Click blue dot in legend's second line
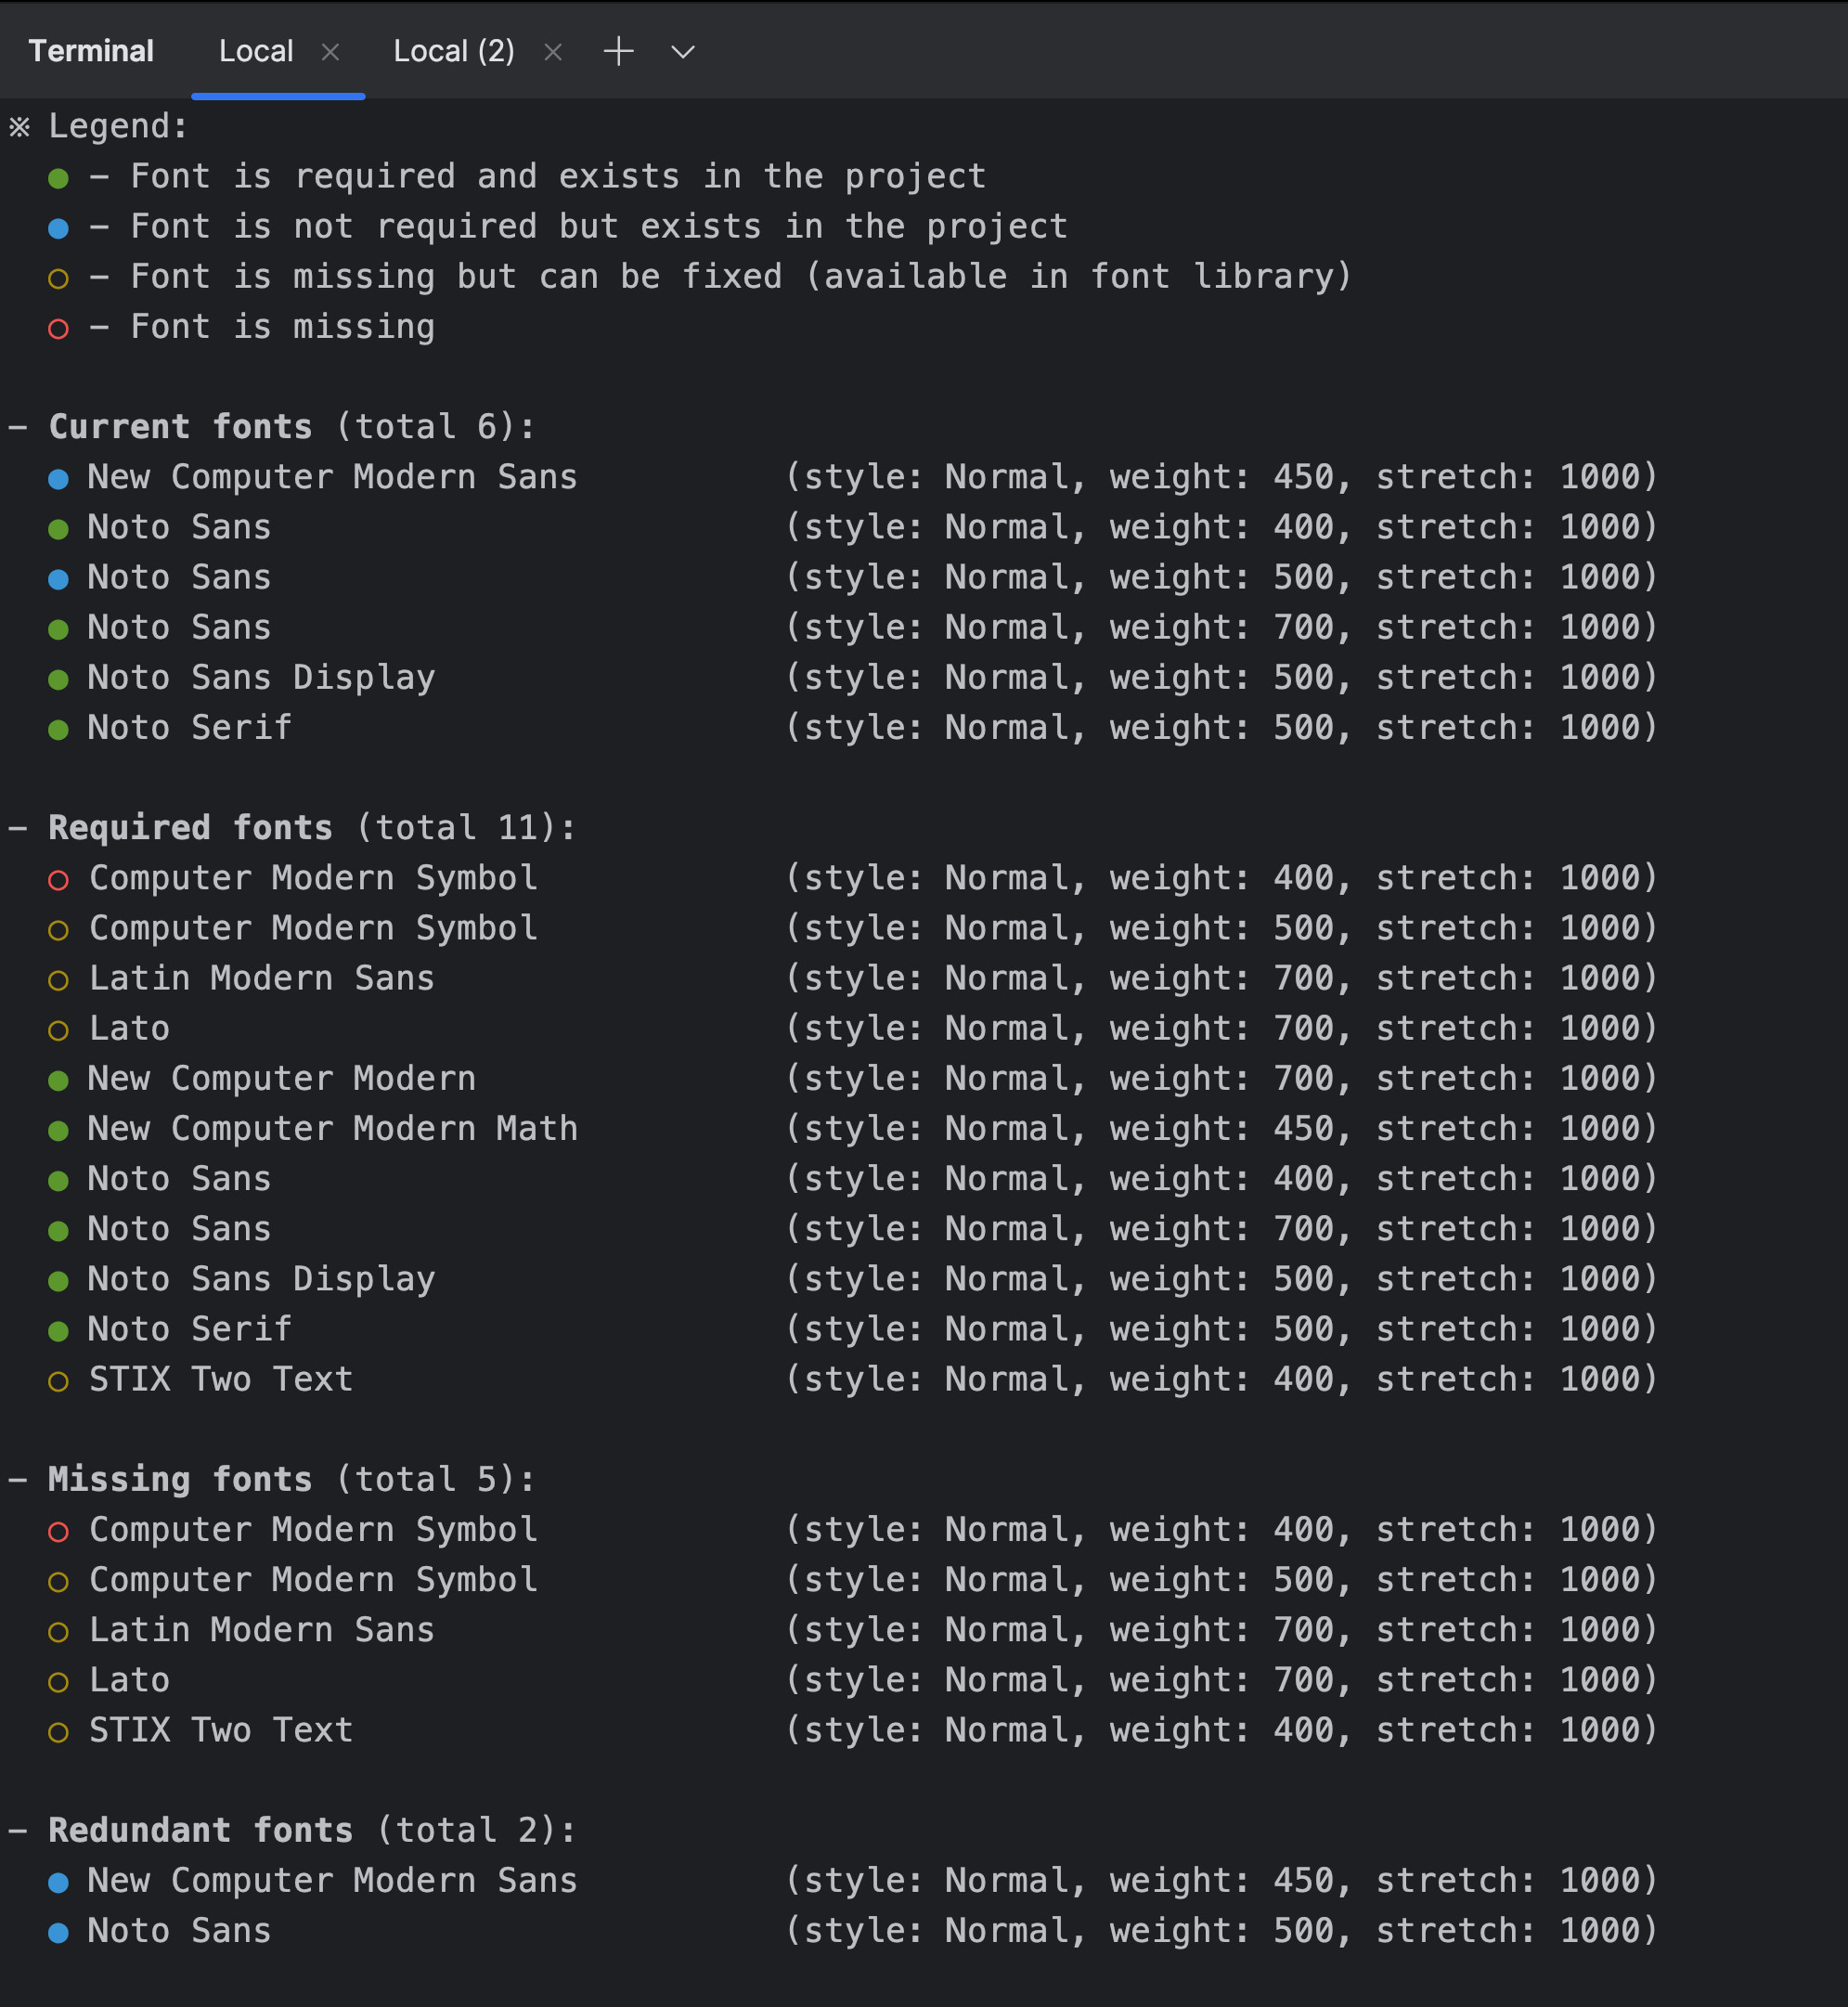Image resolution: width=1848 pixels, height=2007 pixels. 59,229
